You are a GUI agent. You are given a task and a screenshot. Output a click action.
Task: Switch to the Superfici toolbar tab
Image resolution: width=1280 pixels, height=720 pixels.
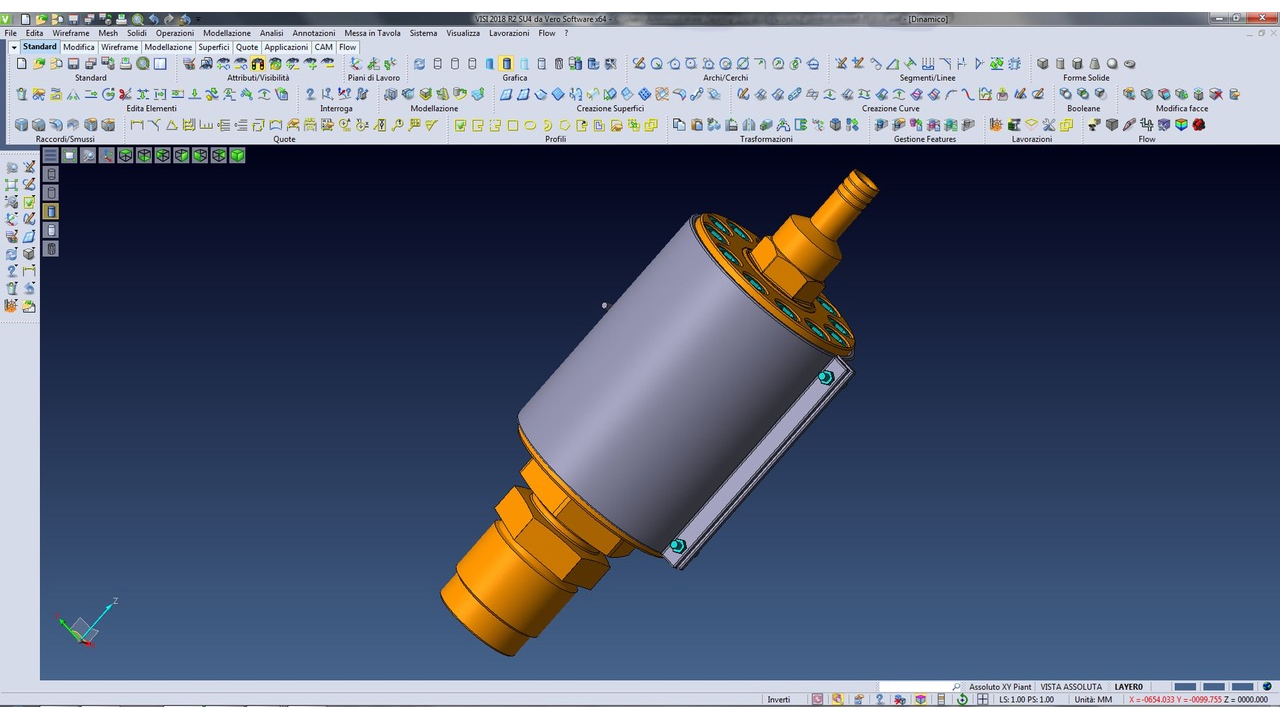[x=213, y=47]
